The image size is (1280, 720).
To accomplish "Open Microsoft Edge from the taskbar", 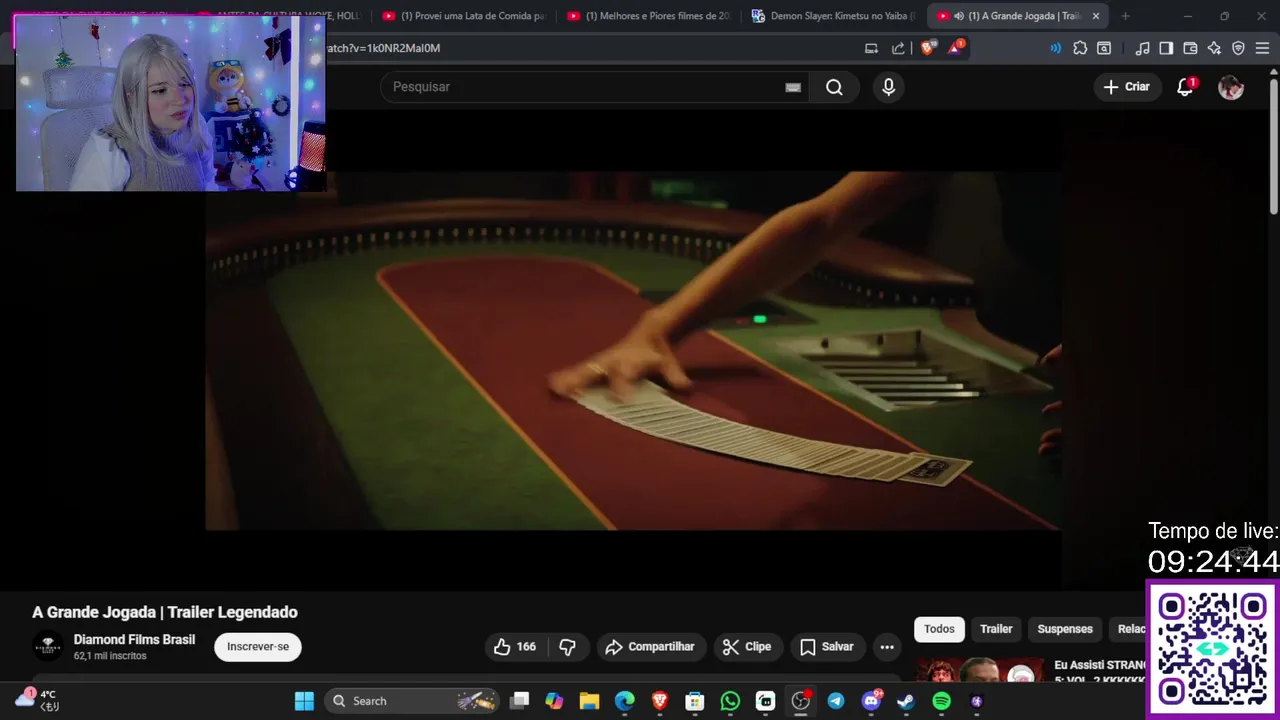I will tap(624, 701).
